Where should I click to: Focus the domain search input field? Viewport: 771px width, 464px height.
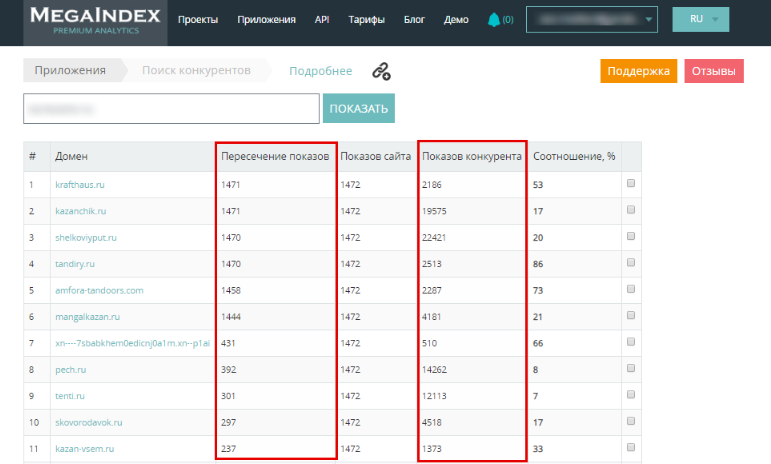click(x=171, y=109)
